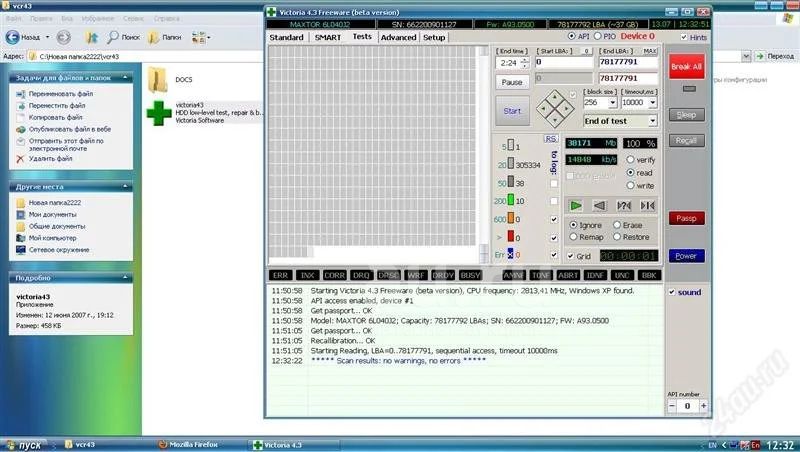Switch to the Advanced tab
The width and height of the screenshot is (800, 452).
click(398, 37)
